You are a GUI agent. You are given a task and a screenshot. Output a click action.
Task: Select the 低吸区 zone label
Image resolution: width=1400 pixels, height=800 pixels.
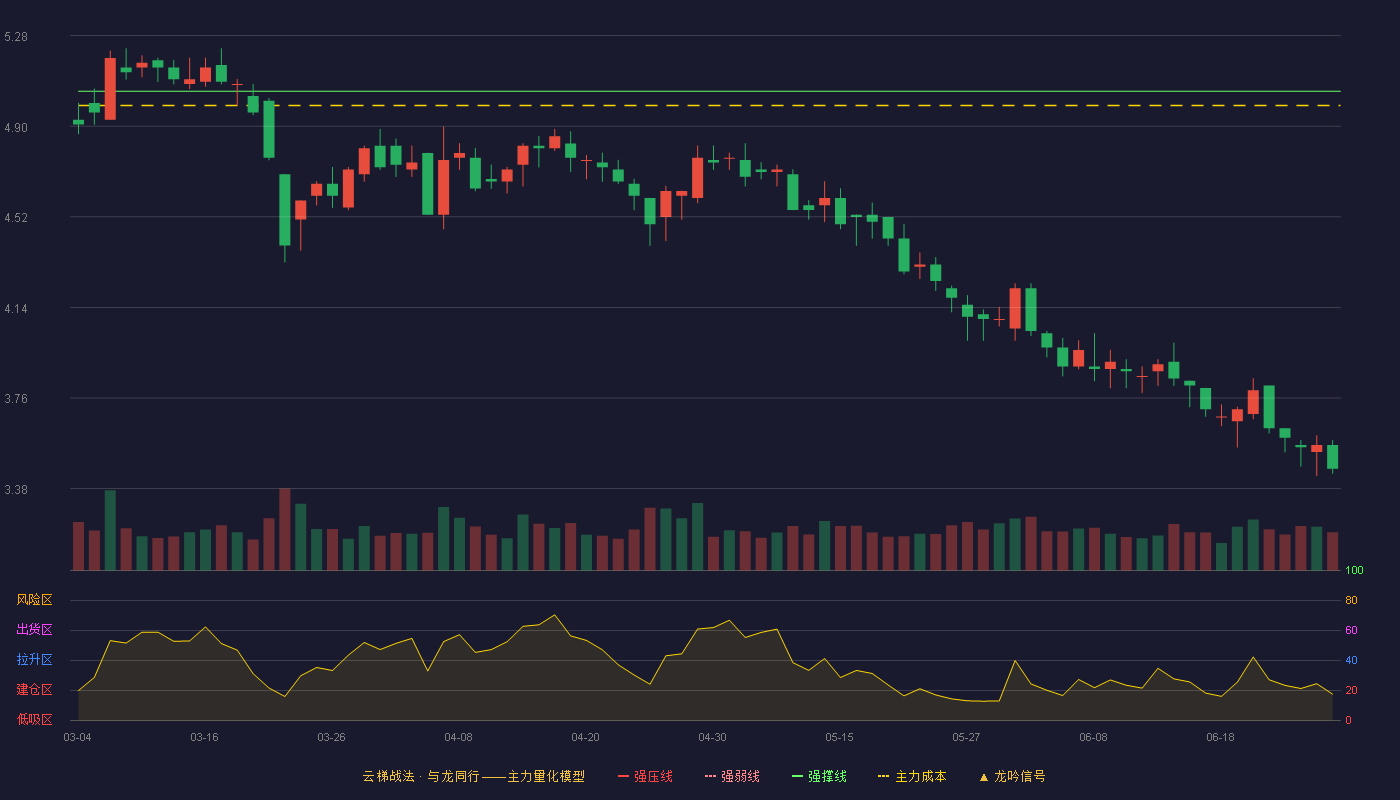pos(34,719)
